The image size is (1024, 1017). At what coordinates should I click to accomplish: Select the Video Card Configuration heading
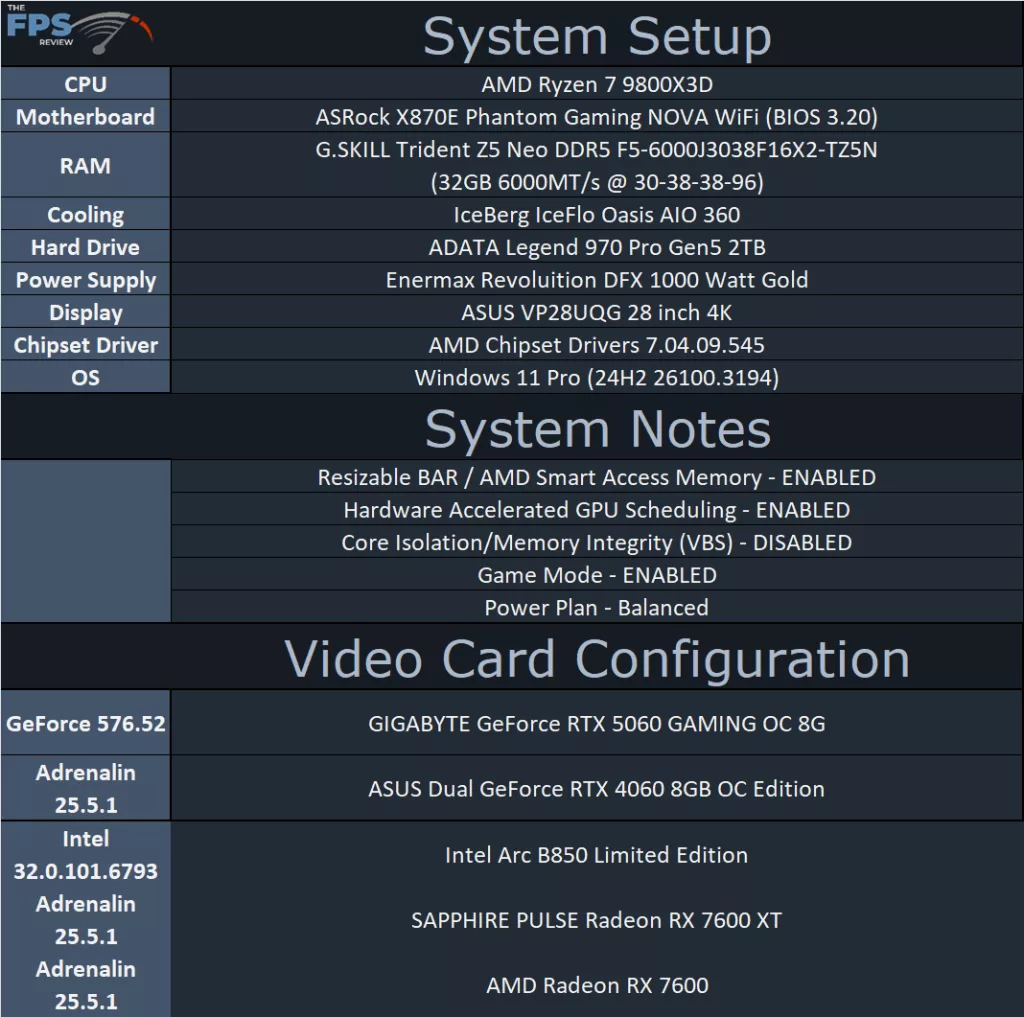597,660
